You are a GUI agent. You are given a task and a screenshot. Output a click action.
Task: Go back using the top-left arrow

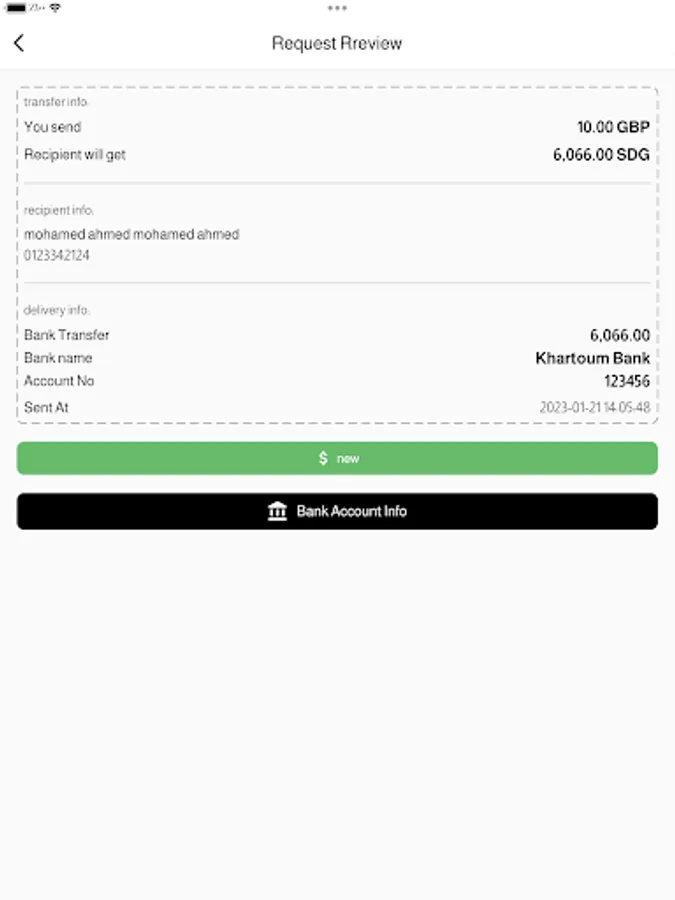click(19, 43)
